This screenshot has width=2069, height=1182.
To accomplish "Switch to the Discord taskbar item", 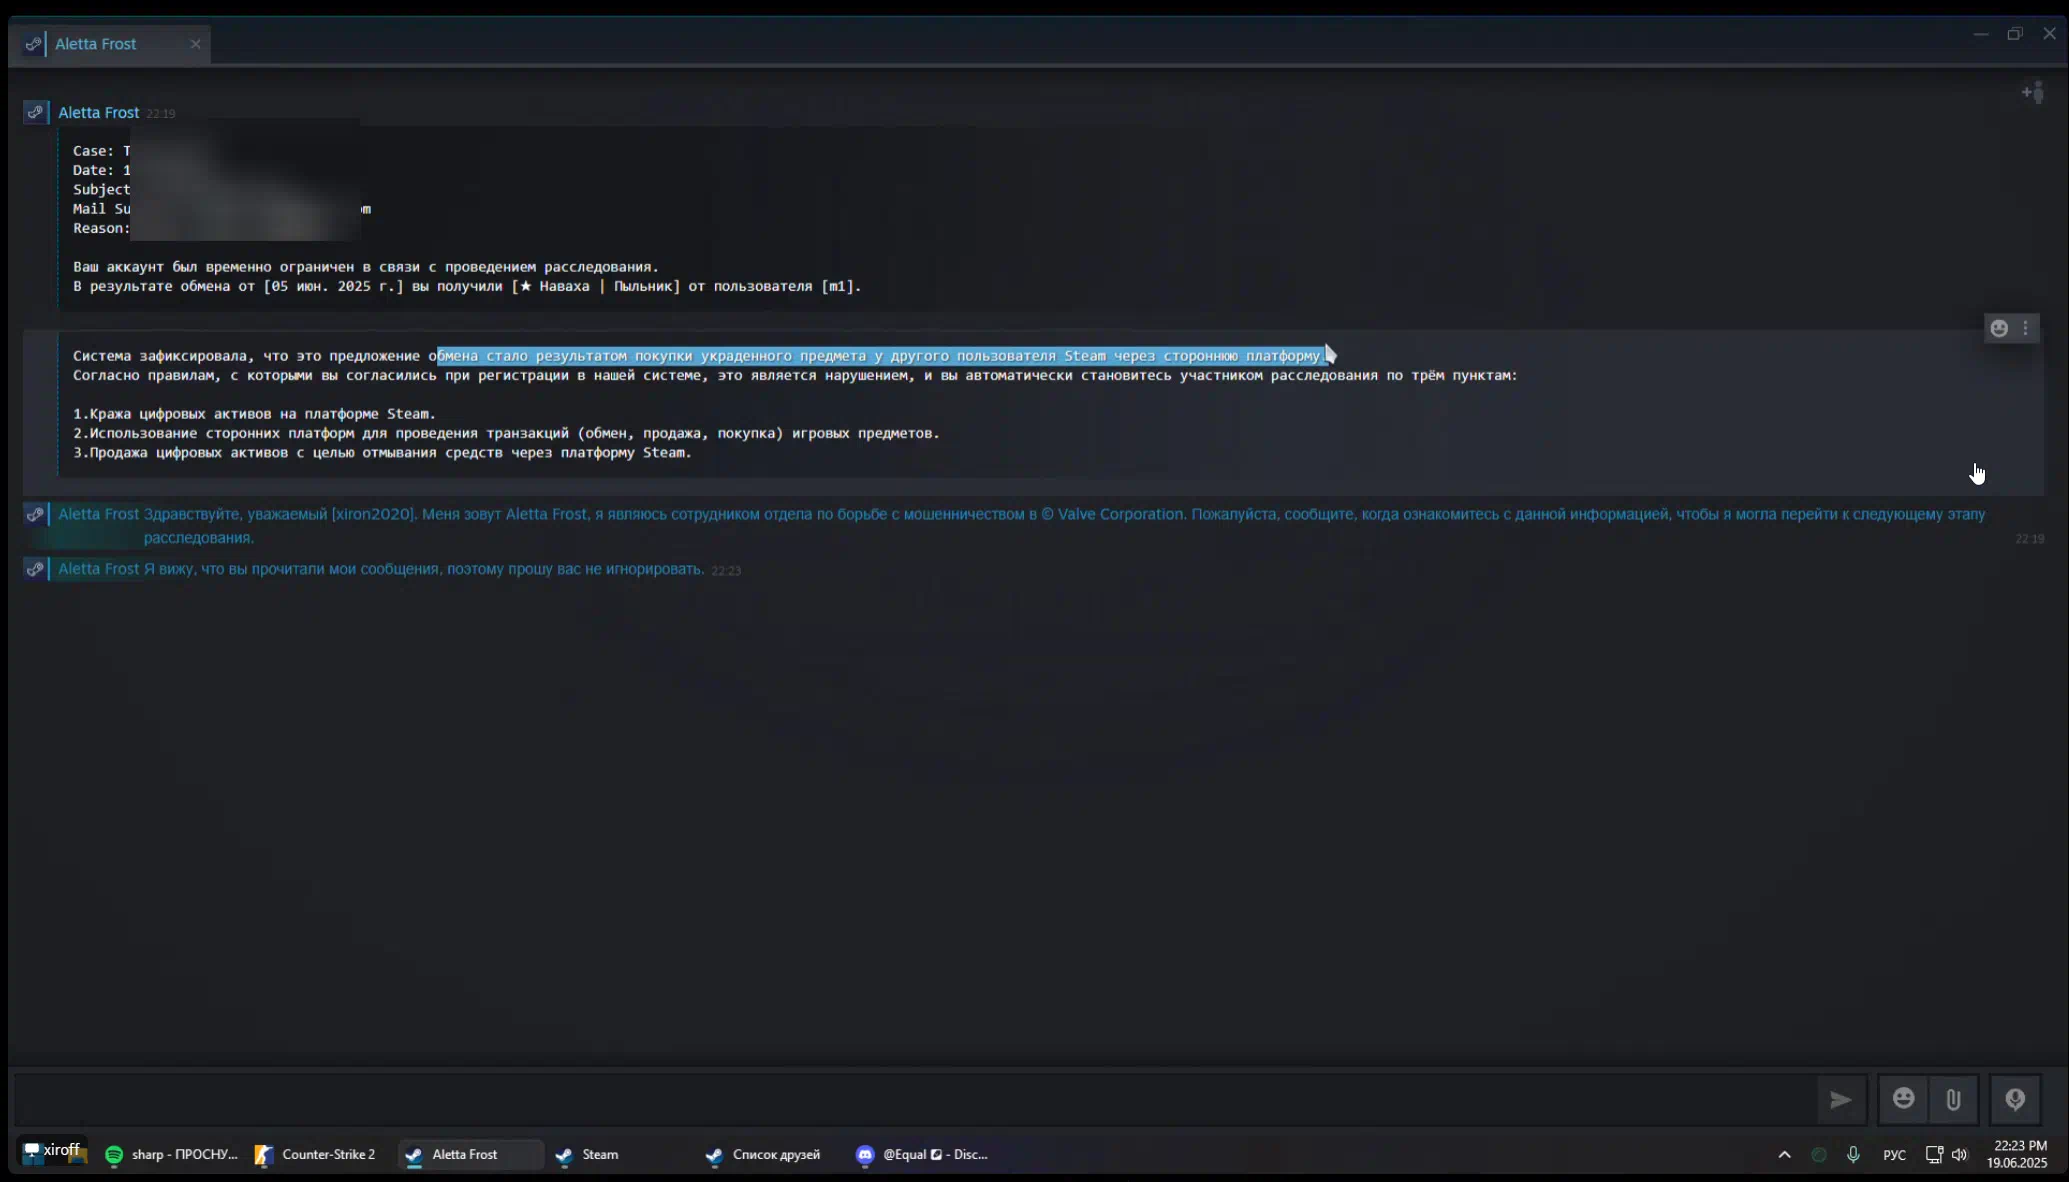I will 922,1154.
